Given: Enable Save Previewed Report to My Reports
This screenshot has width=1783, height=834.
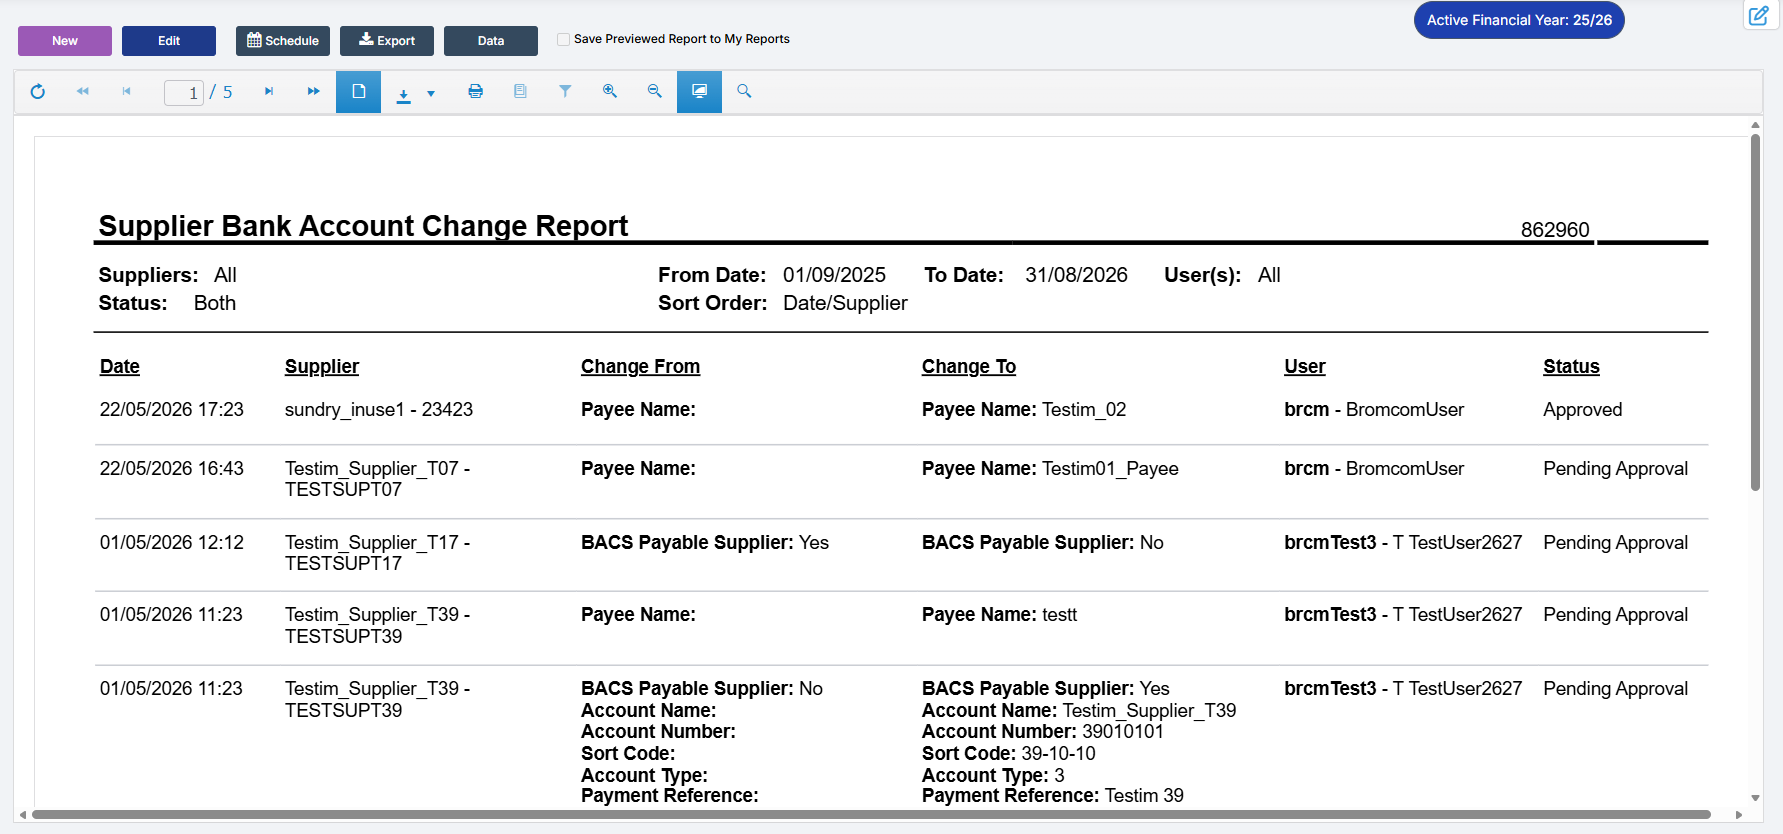Looking at the screenshot, I should [x=564, y=39].
